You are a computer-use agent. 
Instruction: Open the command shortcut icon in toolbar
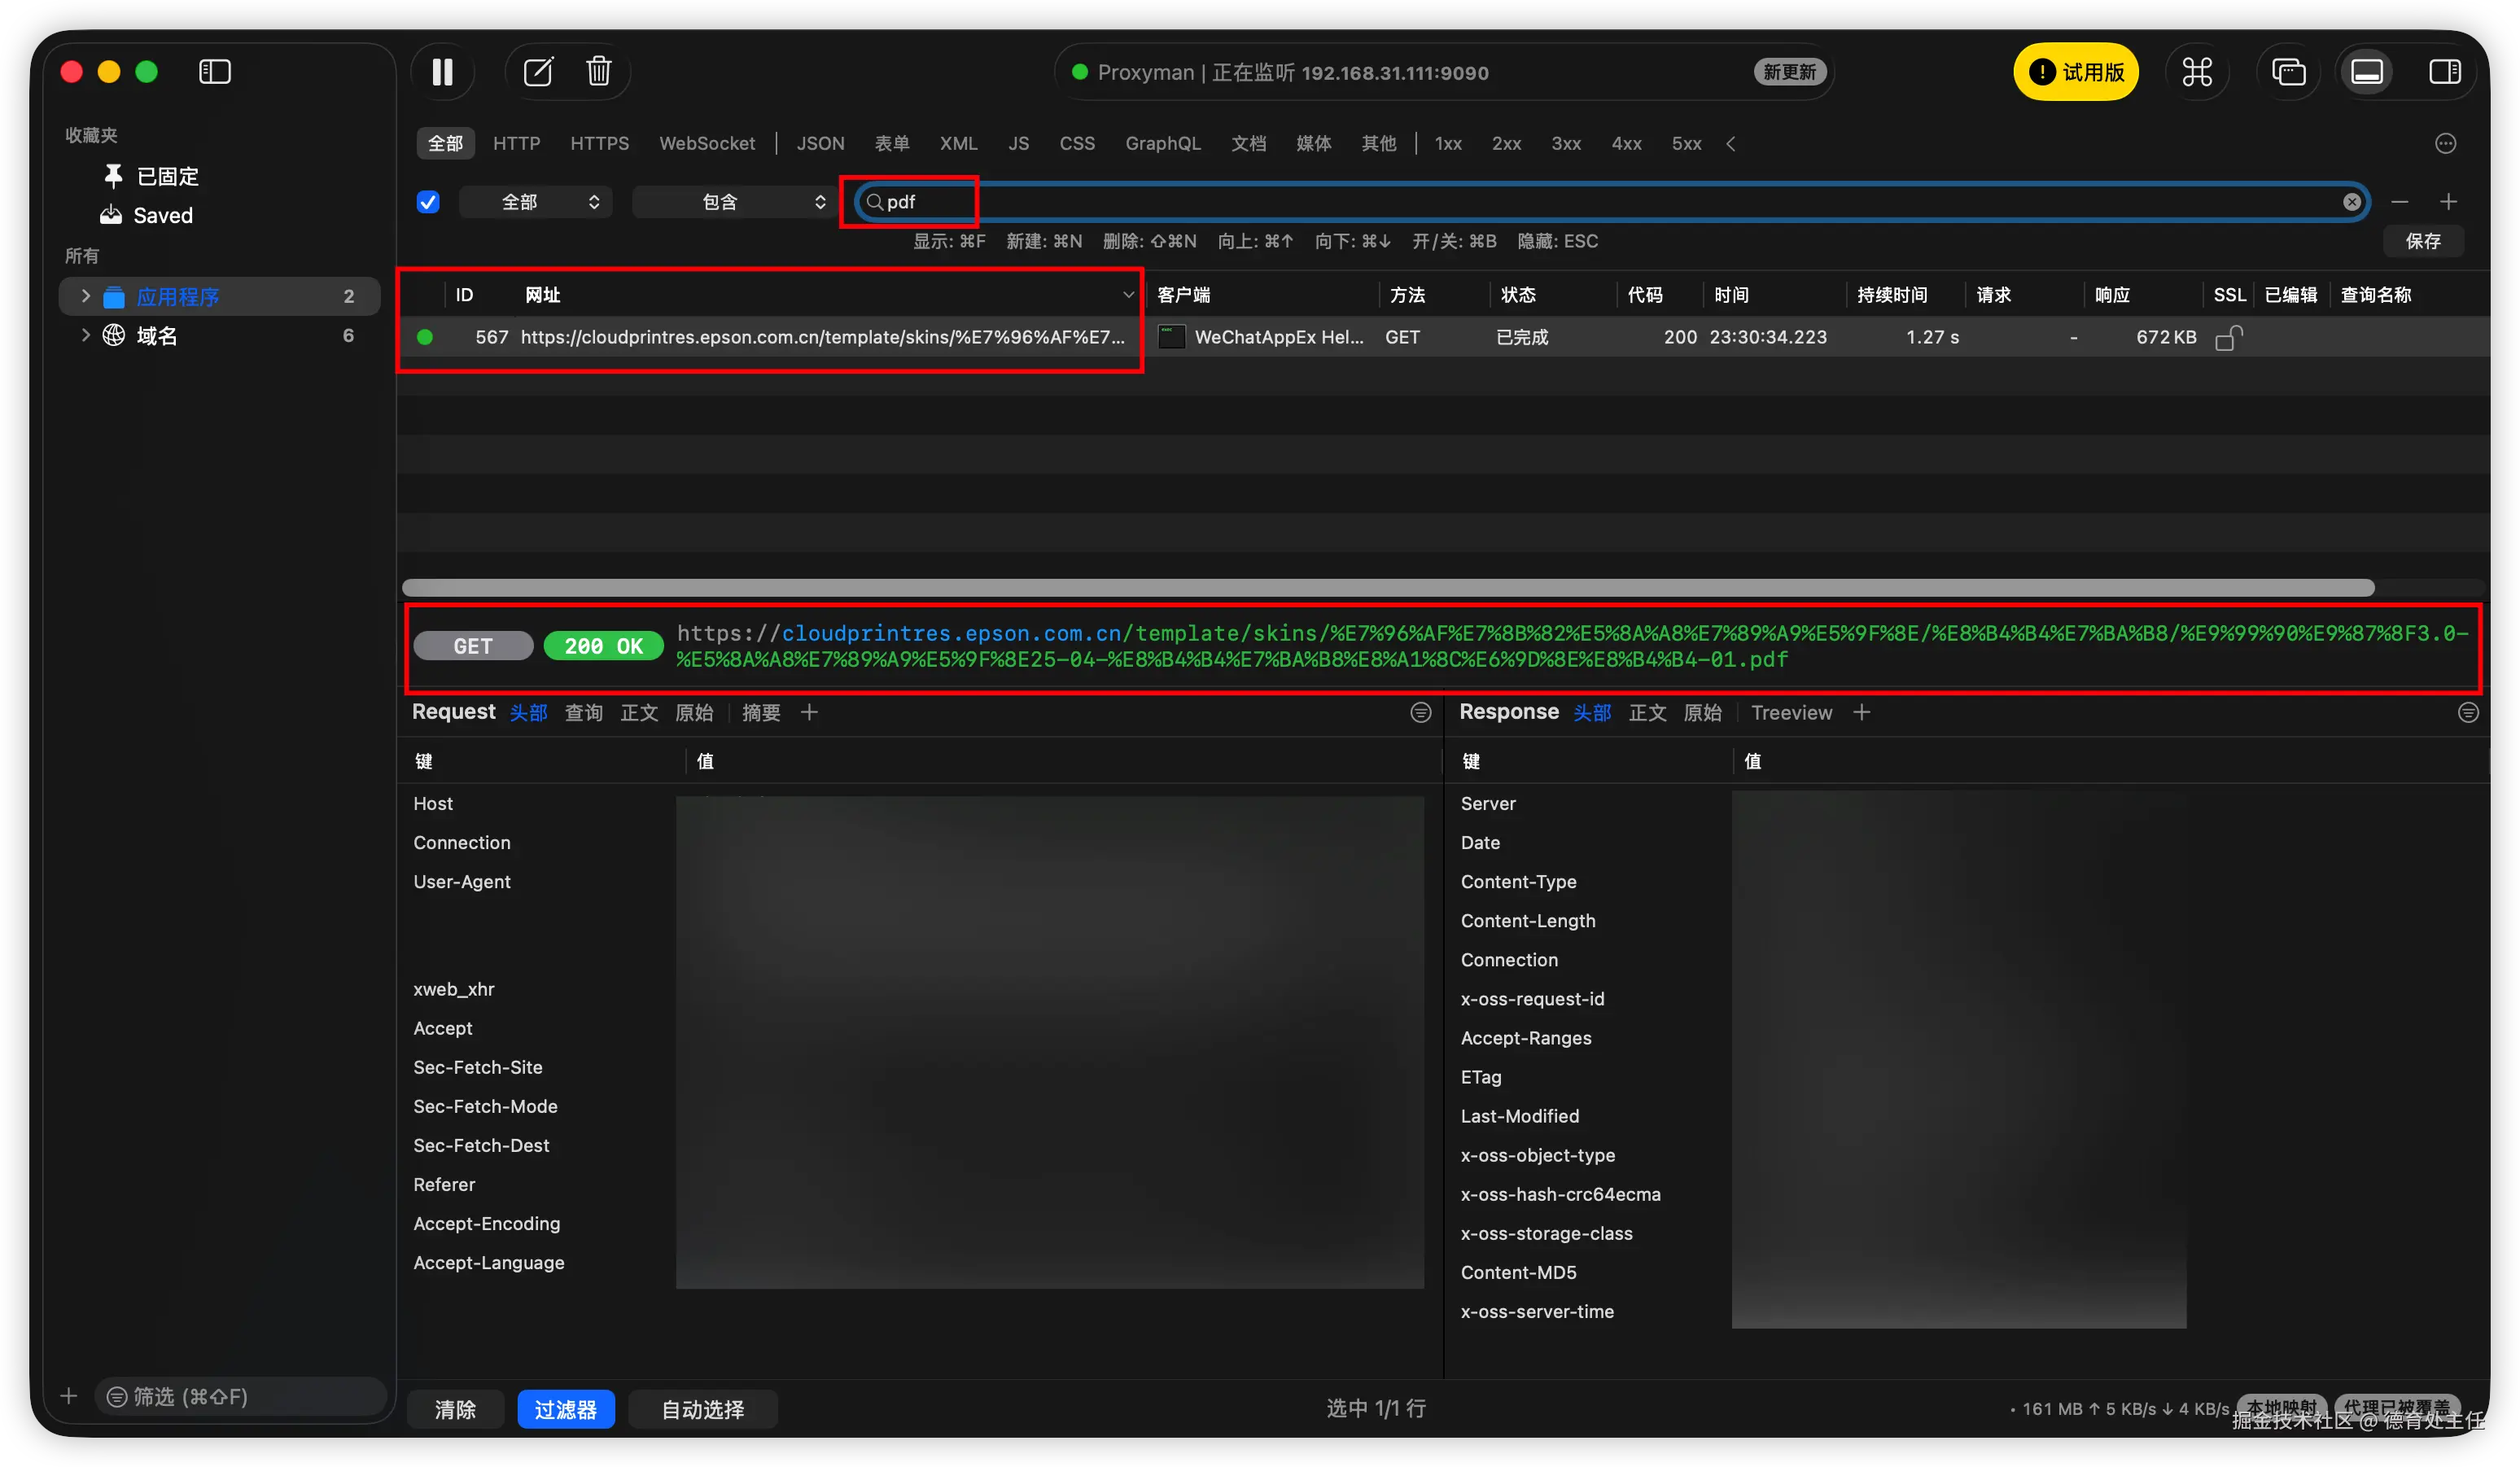(2196, 72)
